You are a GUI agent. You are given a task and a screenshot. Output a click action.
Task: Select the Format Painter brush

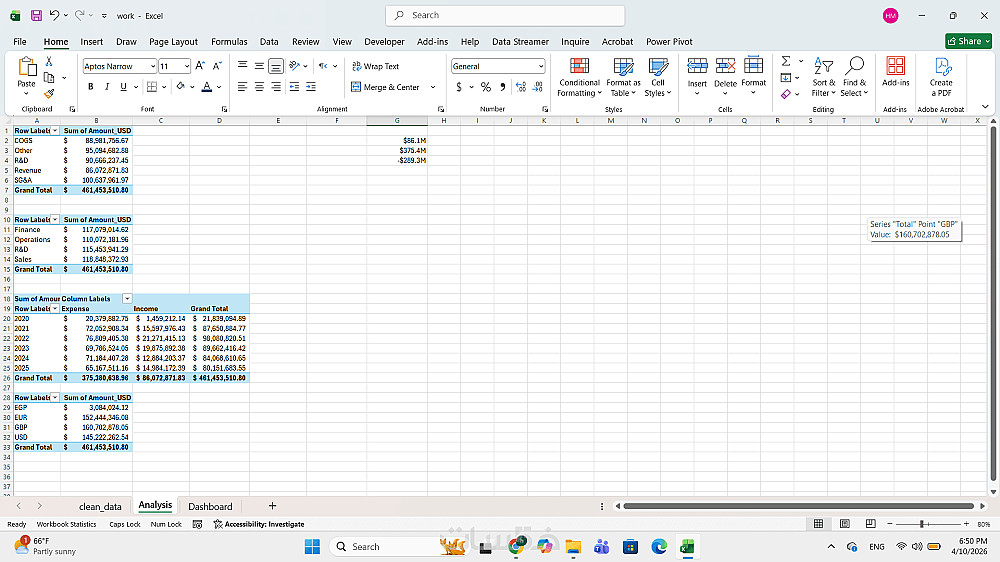point(48,94)
